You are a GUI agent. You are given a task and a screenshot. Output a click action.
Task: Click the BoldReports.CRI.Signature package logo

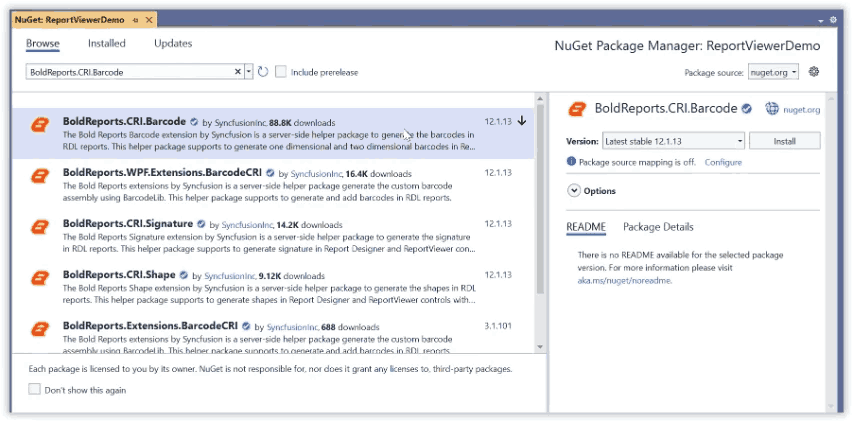tap(40, 227)
